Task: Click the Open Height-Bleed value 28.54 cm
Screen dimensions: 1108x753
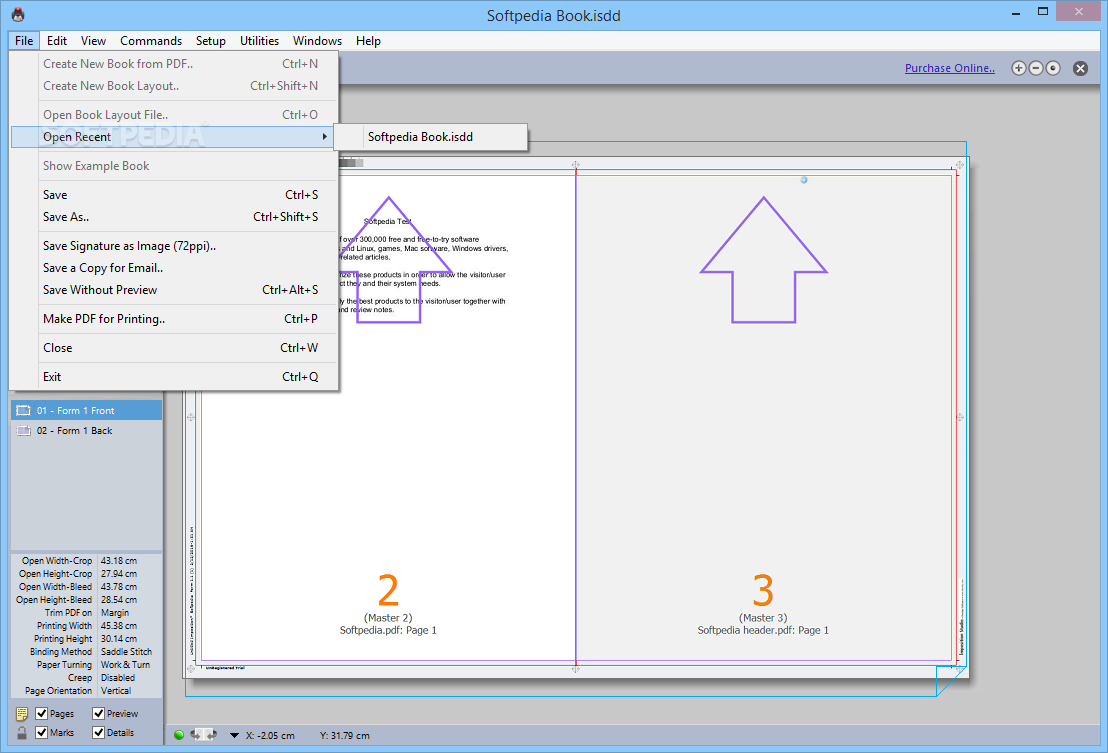Action: (119, 600)
